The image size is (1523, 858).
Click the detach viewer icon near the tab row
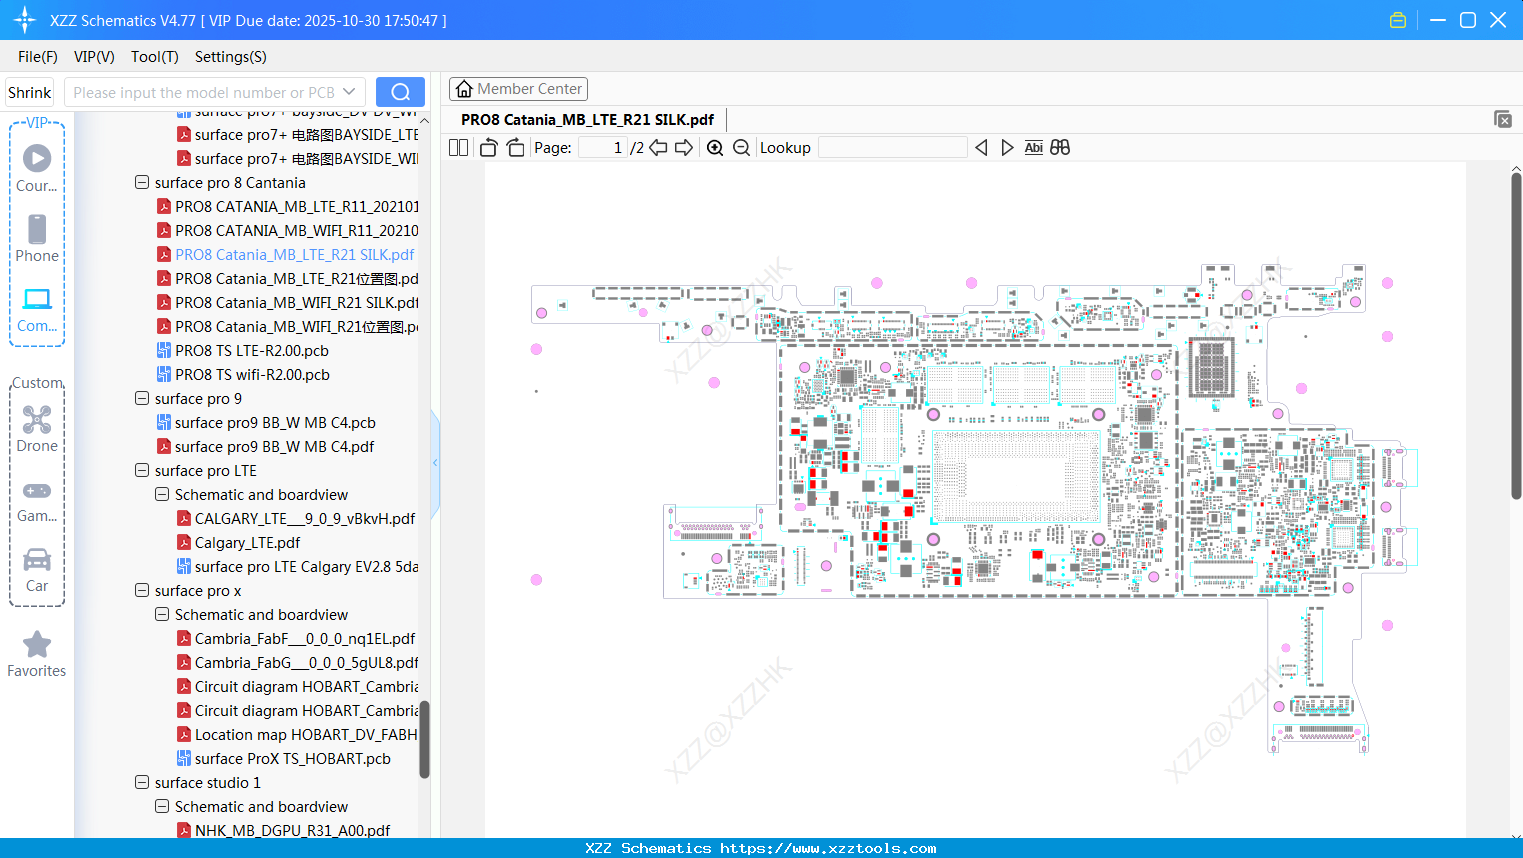tap(1503, 119)
